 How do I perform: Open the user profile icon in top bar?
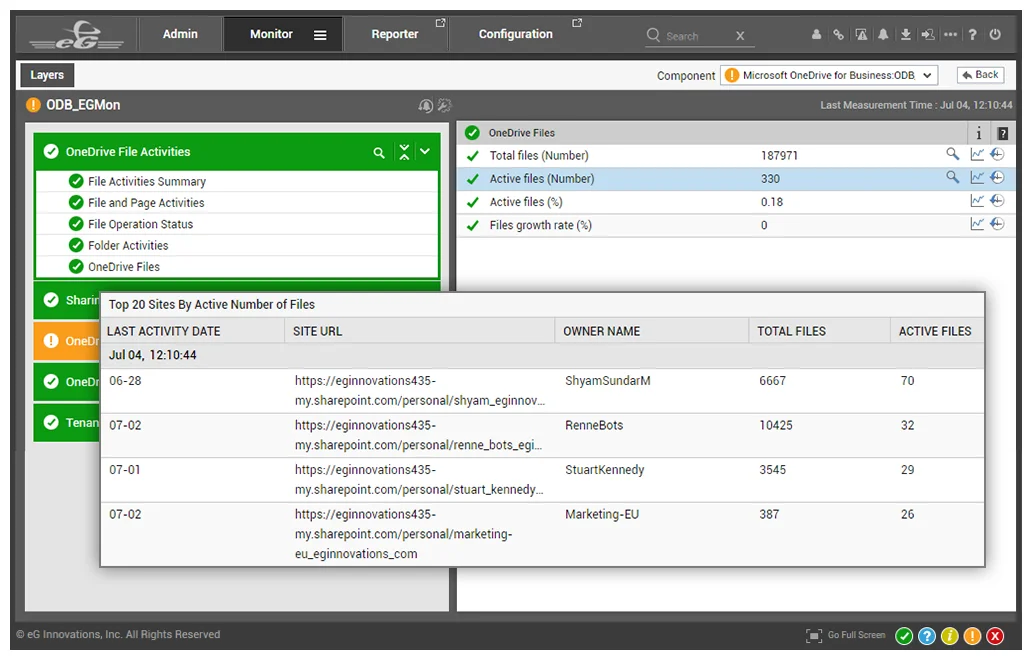(816, 34)
